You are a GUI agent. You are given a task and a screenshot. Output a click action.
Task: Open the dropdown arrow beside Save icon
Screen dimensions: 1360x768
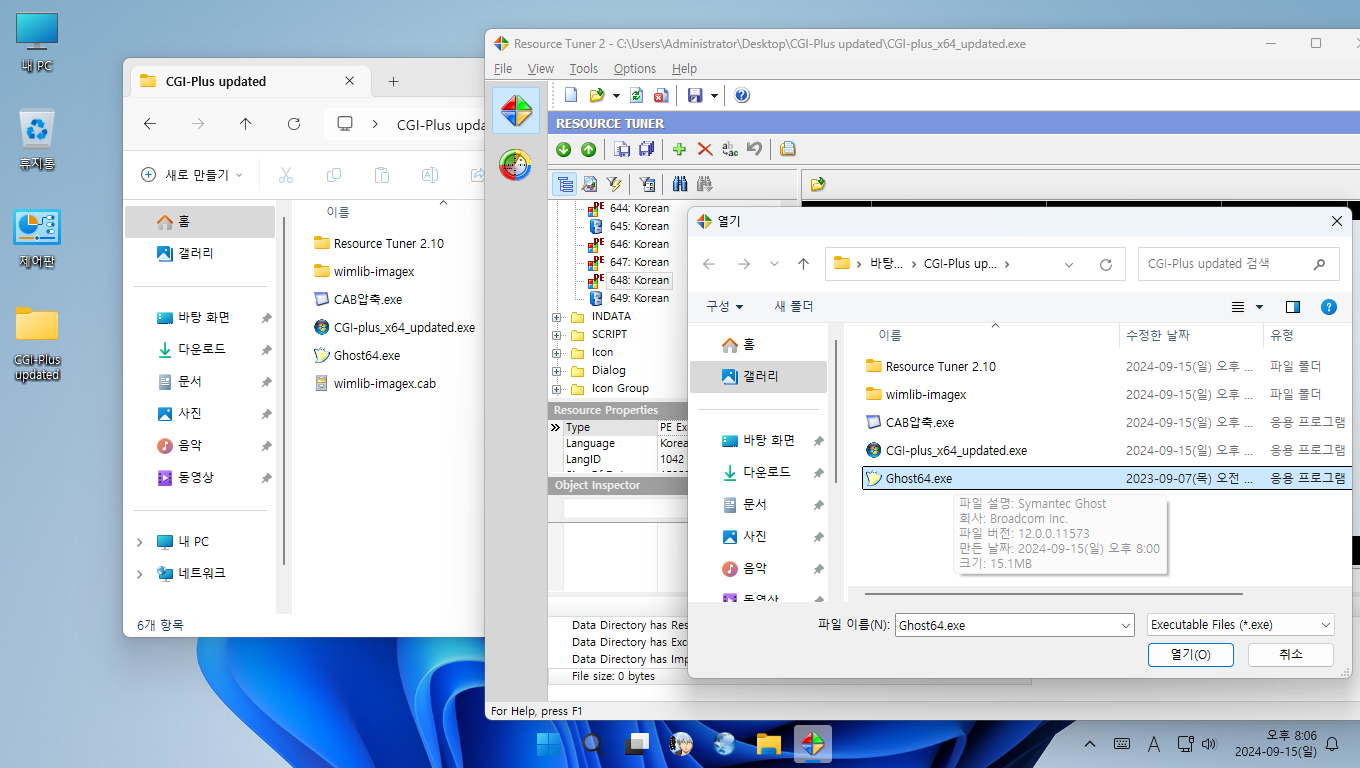714,96
